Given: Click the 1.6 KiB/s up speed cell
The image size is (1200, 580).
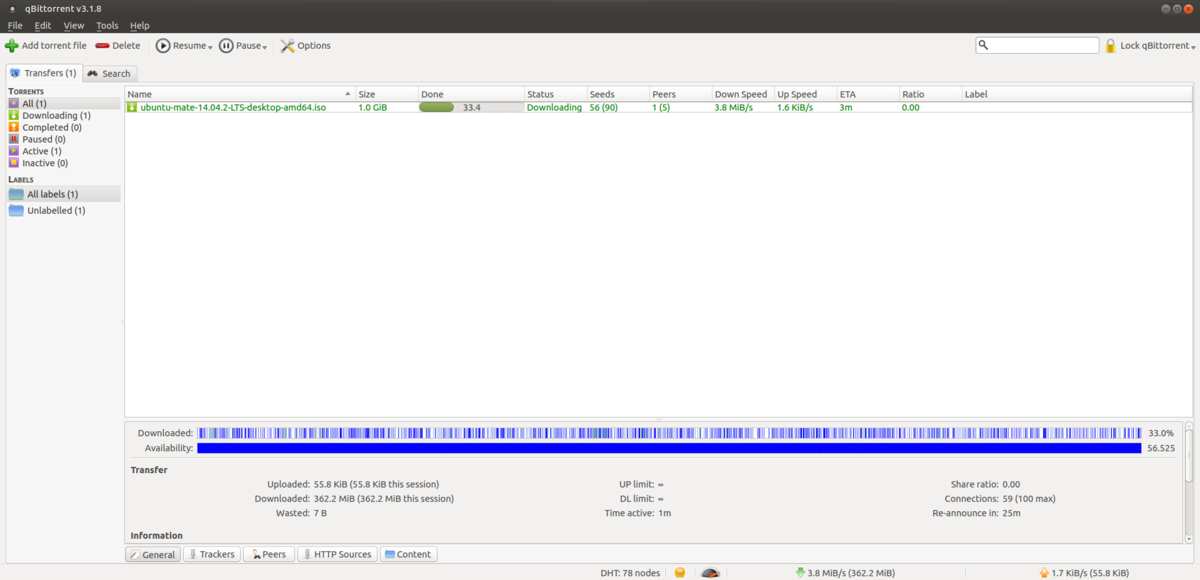Looking at the screenshot, I should point(795,107).
